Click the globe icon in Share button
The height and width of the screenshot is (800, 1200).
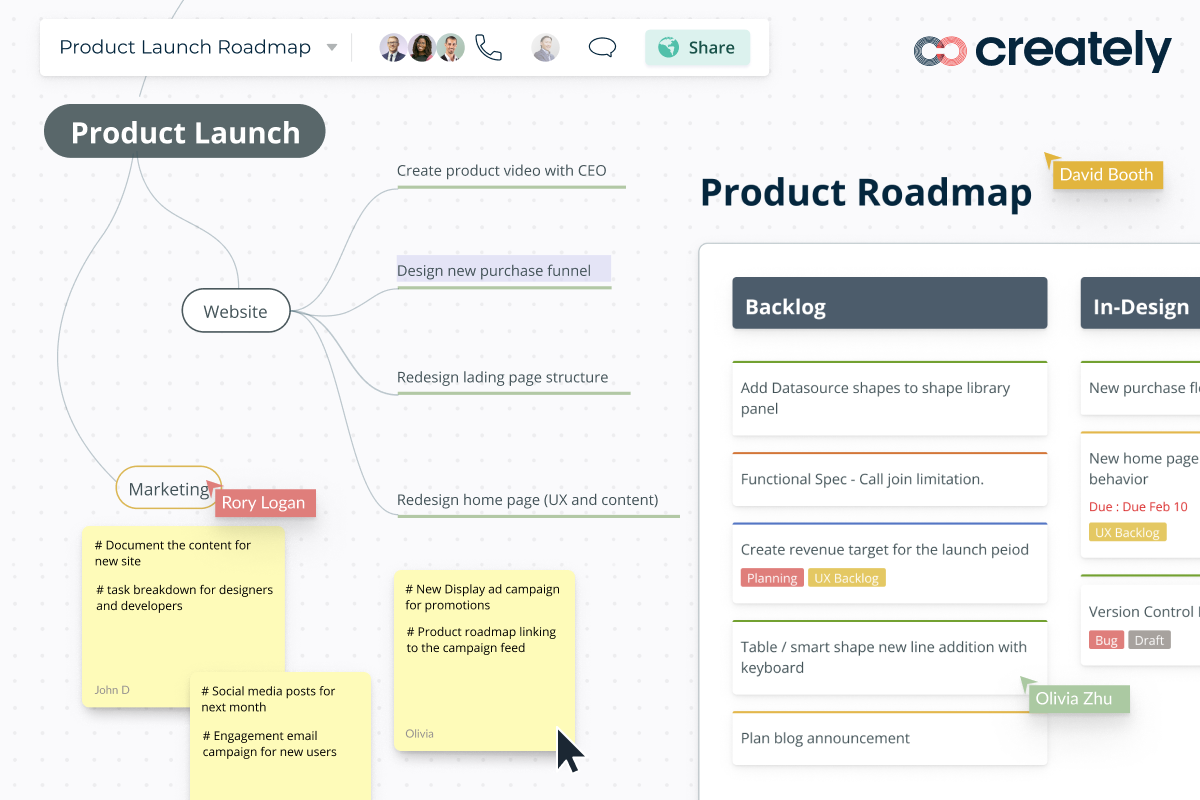[669, 47]
